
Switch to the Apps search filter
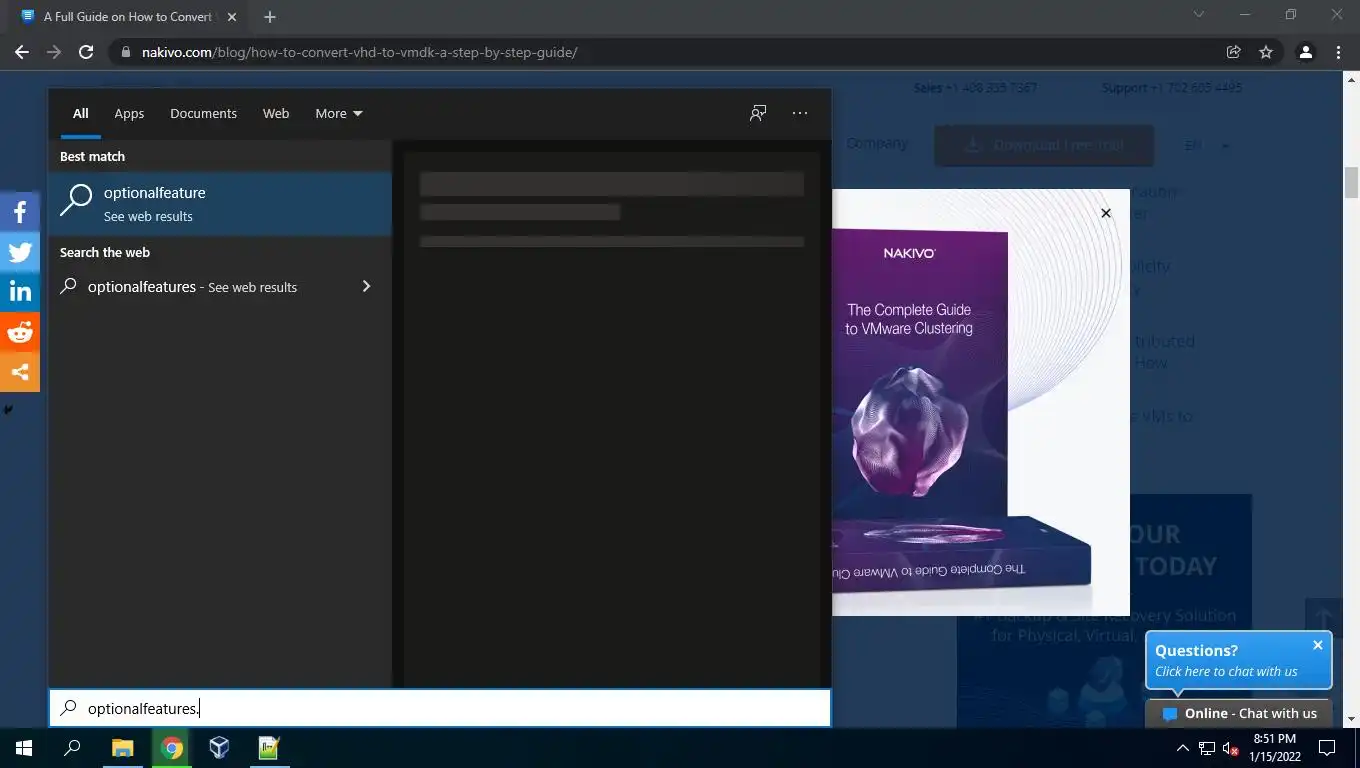[129, 113]
